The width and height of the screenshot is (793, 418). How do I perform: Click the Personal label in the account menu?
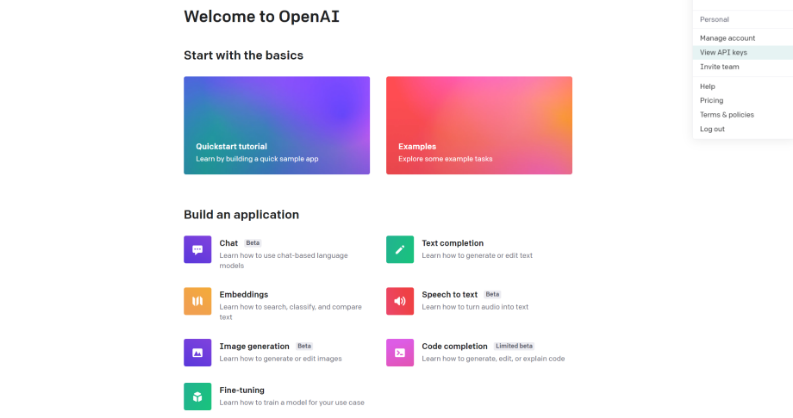click(x=714, y=20)
